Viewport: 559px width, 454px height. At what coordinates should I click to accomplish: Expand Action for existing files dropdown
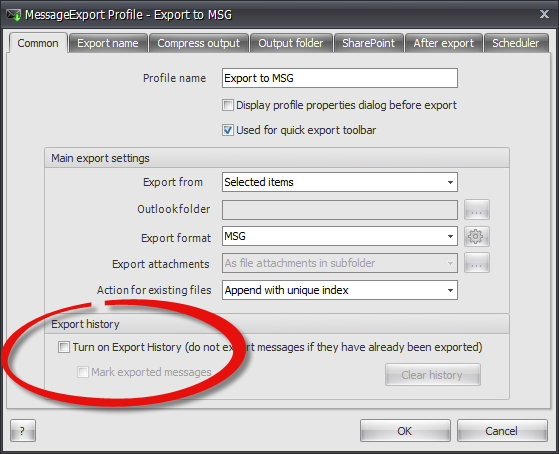pyautogui.click(x=340, y=290)
